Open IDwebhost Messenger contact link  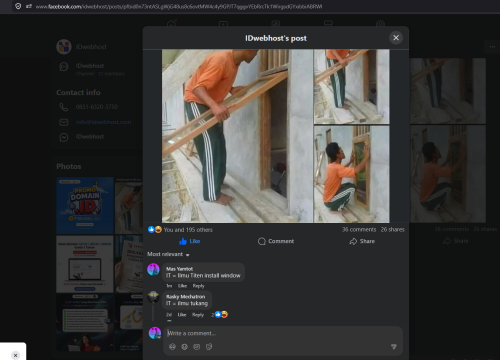click(90, 137)
